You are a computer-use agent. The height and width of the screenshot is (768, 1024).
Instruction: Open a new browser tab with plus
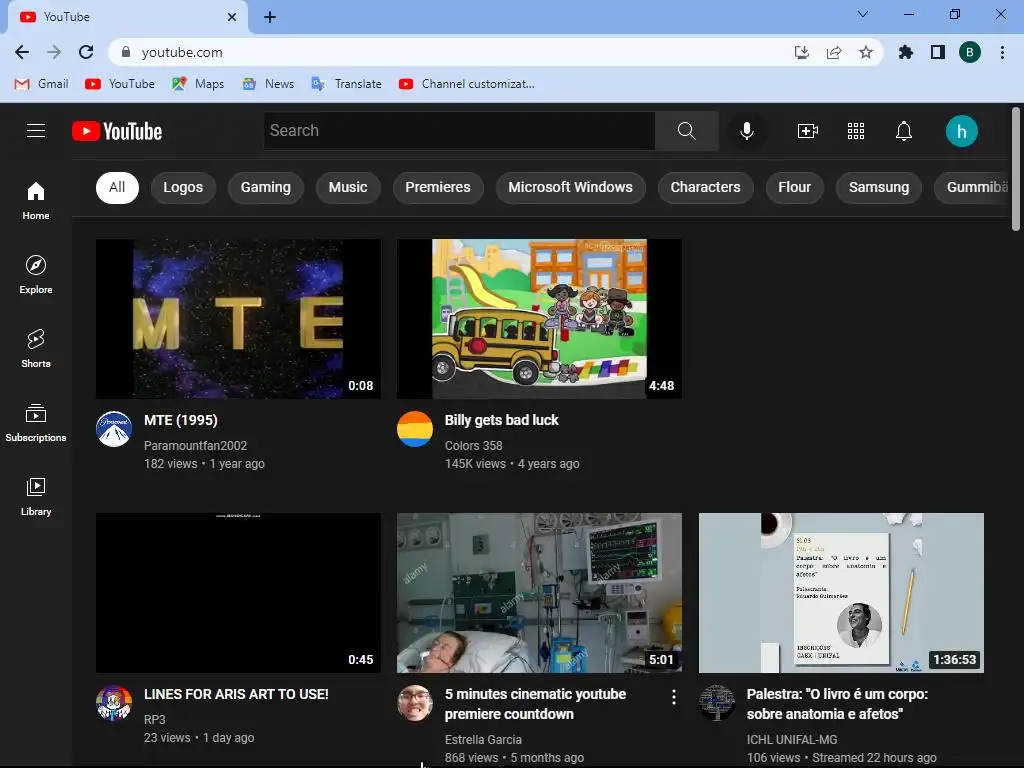(270, 17)
